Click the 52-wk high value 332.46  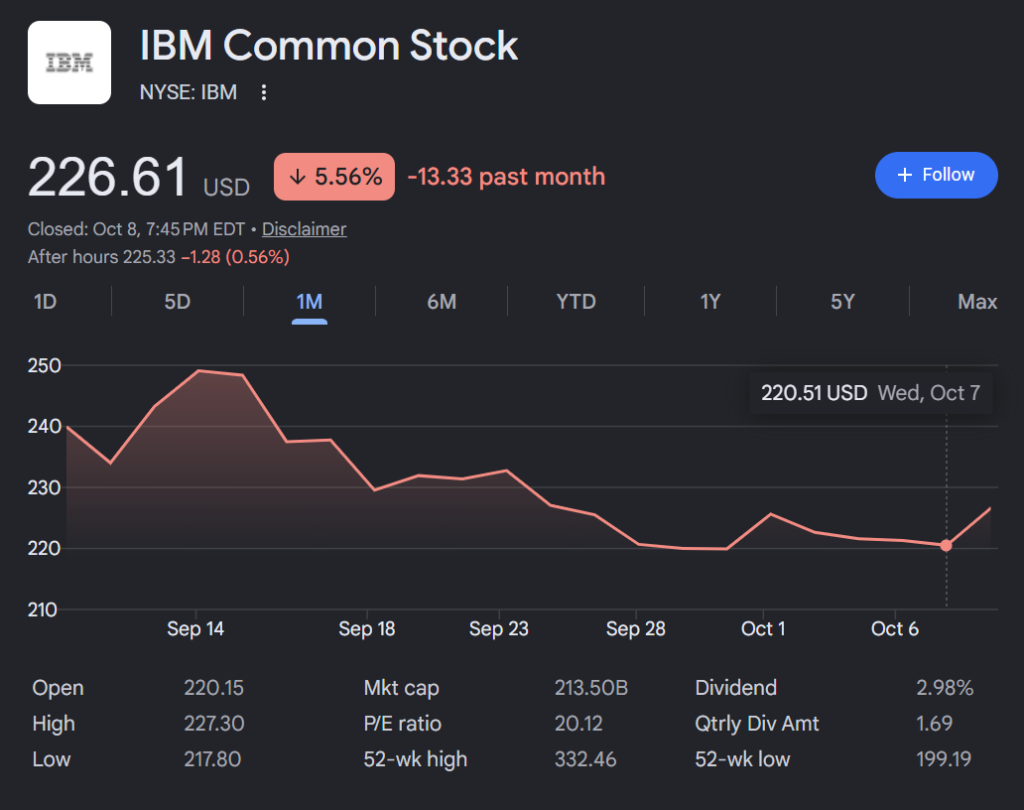coord(585,759)
